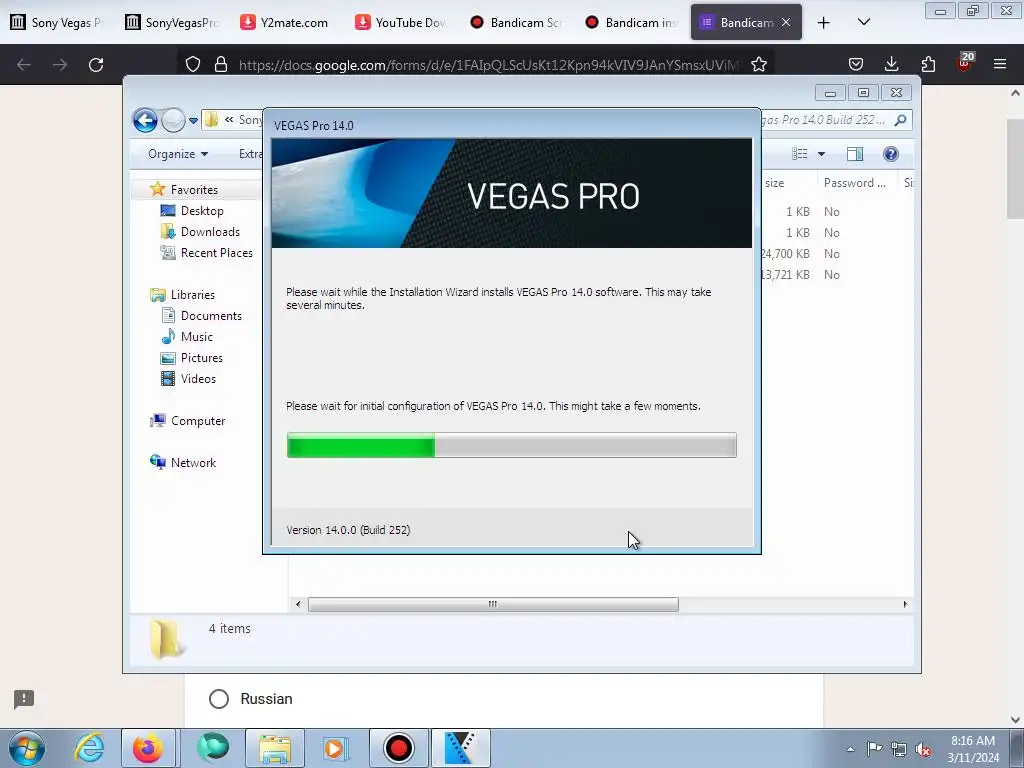Viewport: 1024px width, 768px height.
Task: Click the Save to Pocket icon
Action: pos(856,65)
